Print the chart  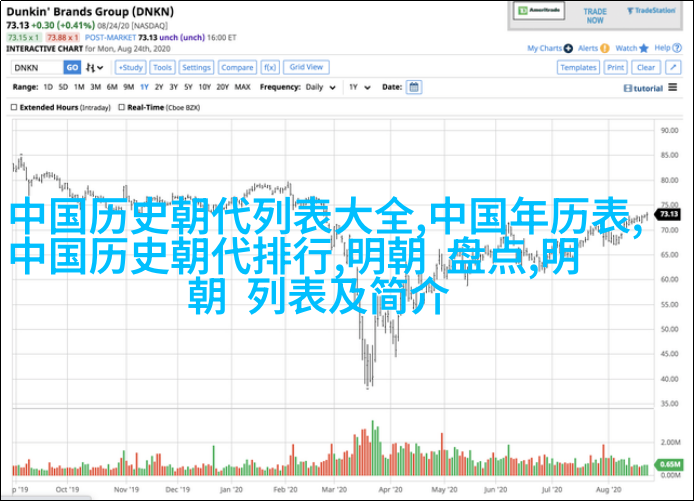(616, 68)
